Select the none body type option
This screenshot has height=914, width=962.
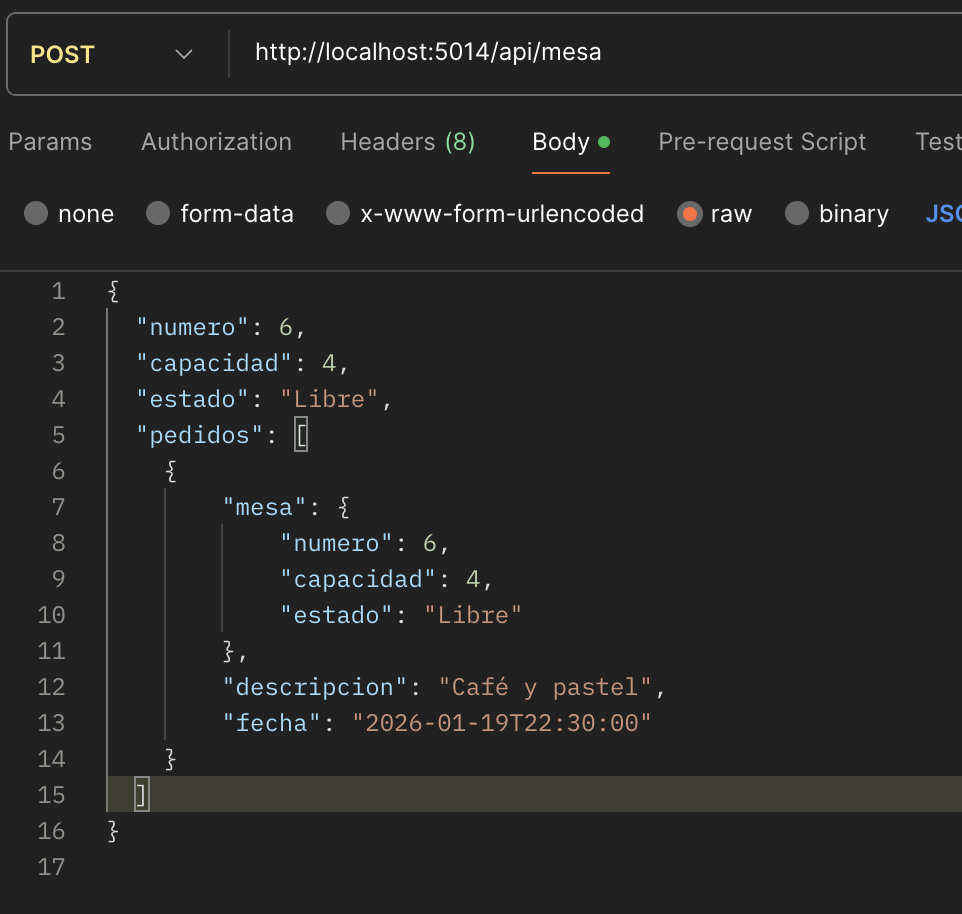point(36,214)
